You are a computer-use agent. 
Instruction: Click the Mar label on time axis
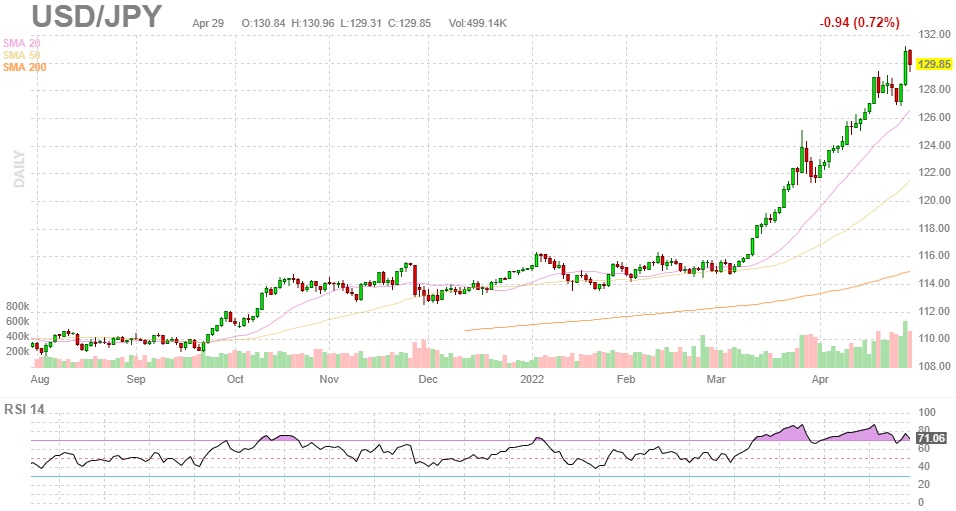716,379
